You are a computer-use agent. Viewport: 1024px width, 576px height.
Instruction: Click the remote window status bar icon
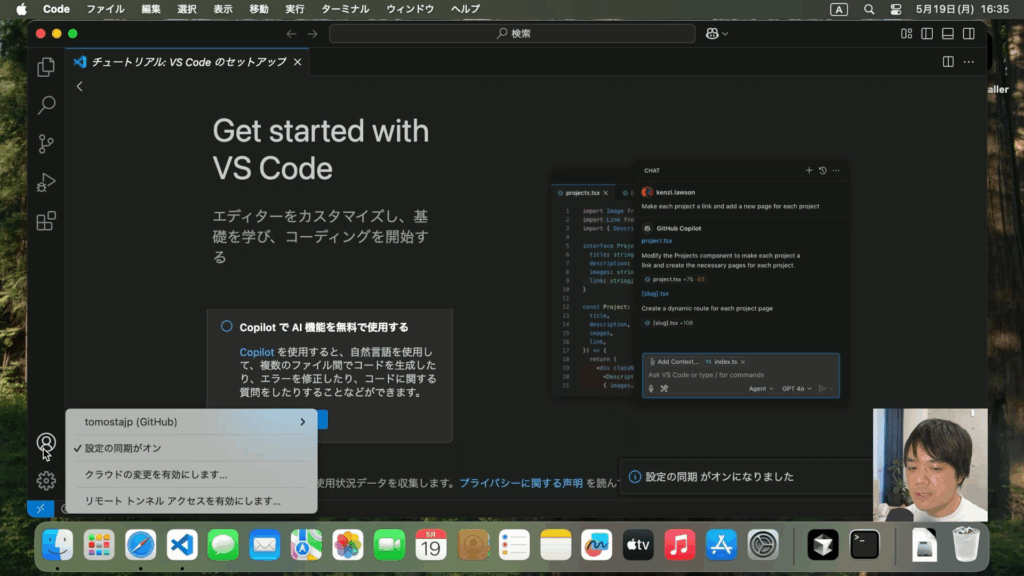click(x=40, y=508)
